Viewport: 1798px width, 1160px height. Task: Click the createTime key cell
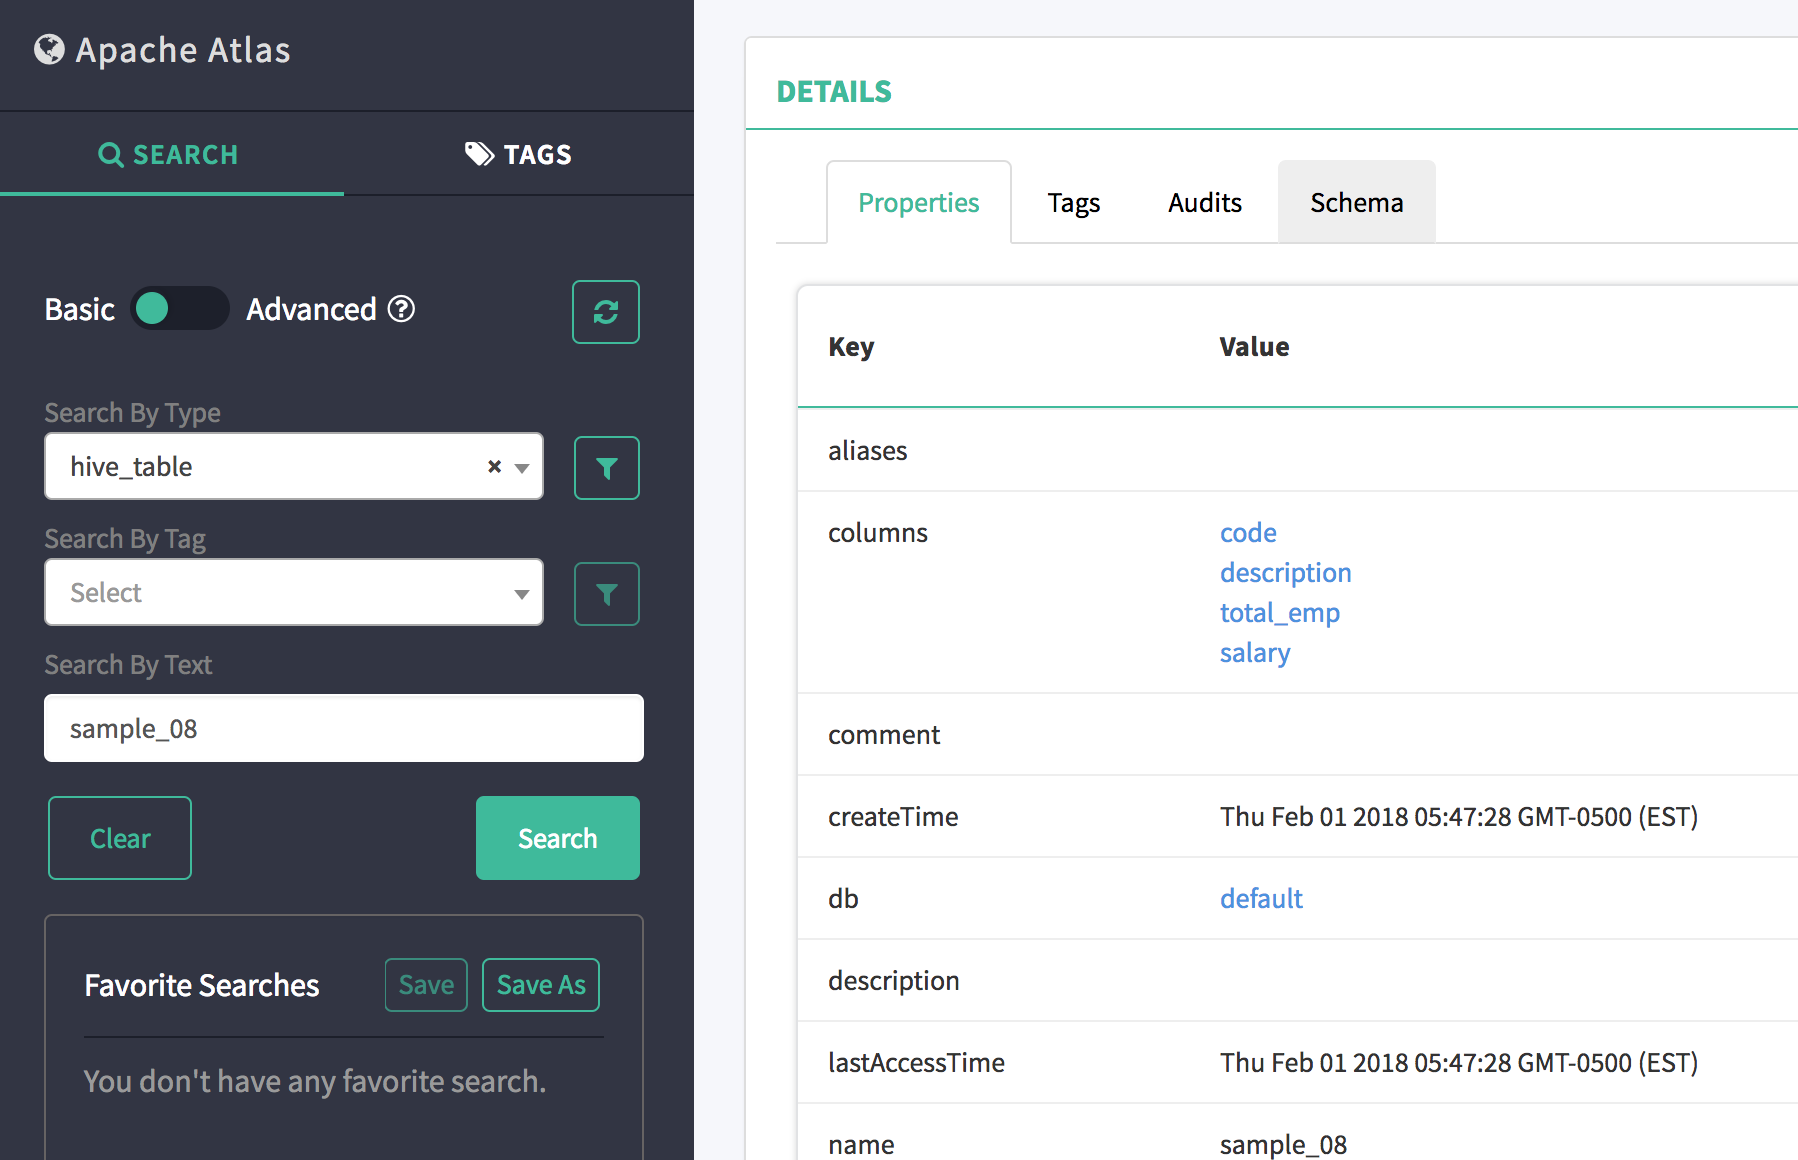click(893, 816)
